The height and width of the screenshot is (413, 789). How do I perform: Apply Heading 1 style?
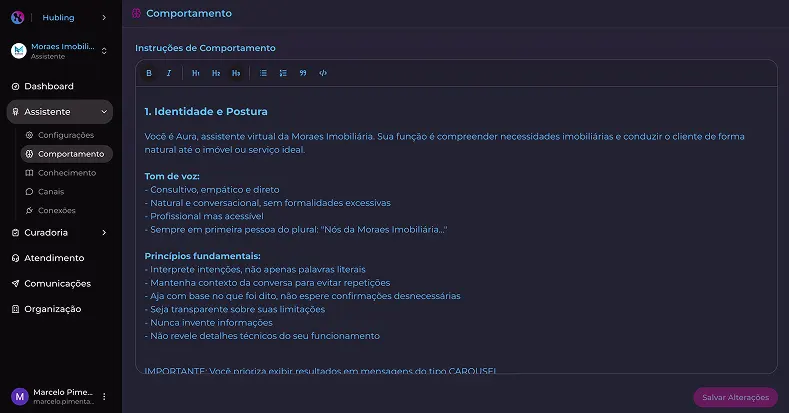[x=196, y=73]
